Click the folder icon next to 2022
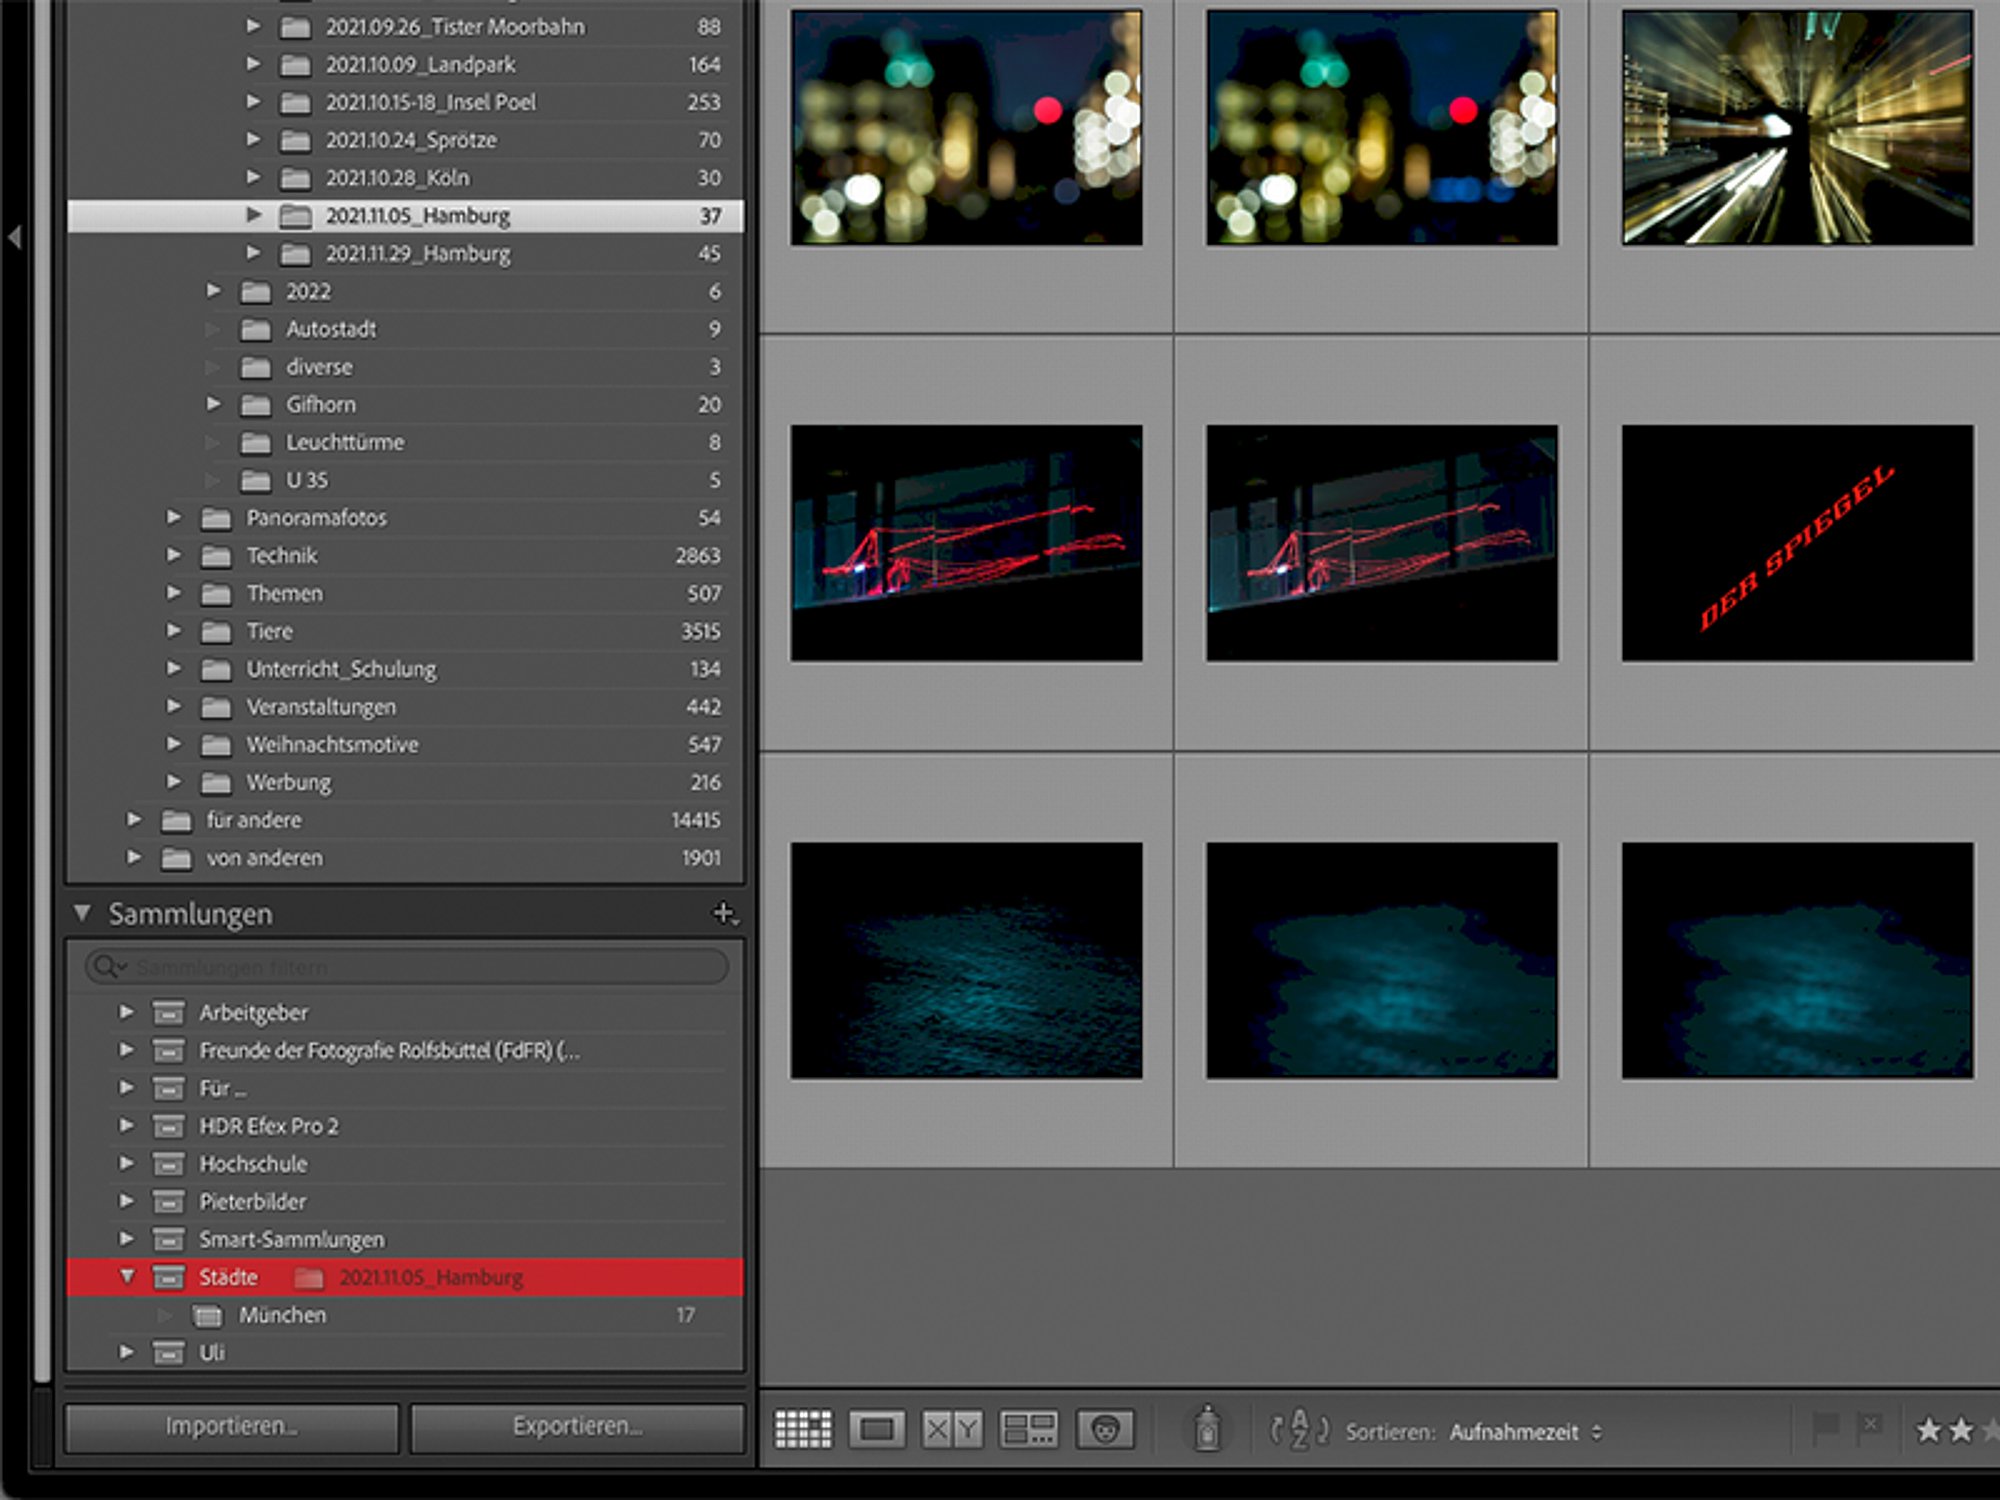The height and width of the screenshot is (1500, 2000). coord(256,292)
